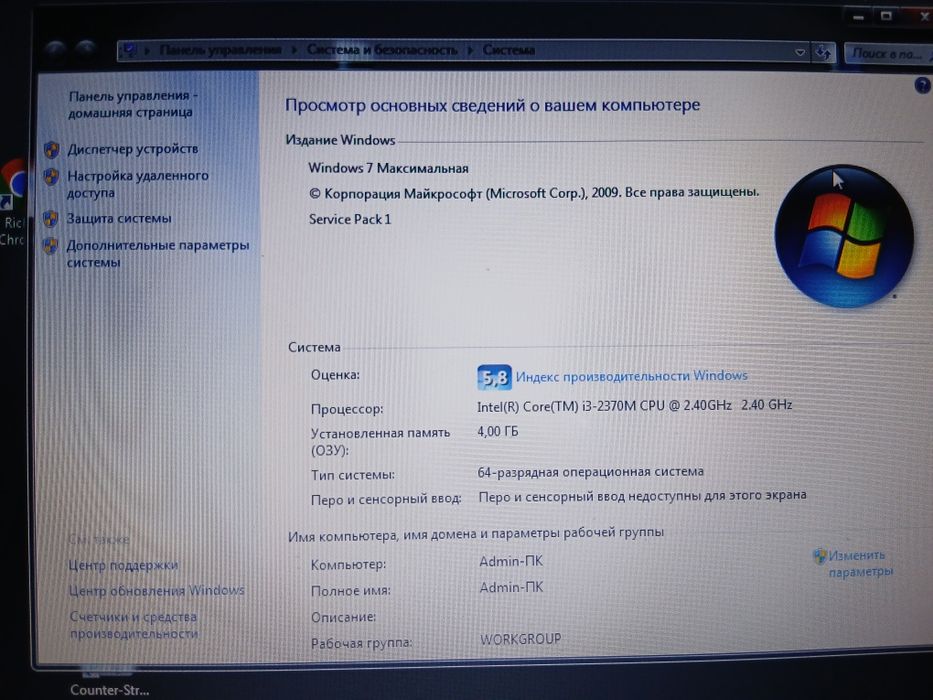Click the Microsoft Corp. 2009 copyright line

click(534, 193)
